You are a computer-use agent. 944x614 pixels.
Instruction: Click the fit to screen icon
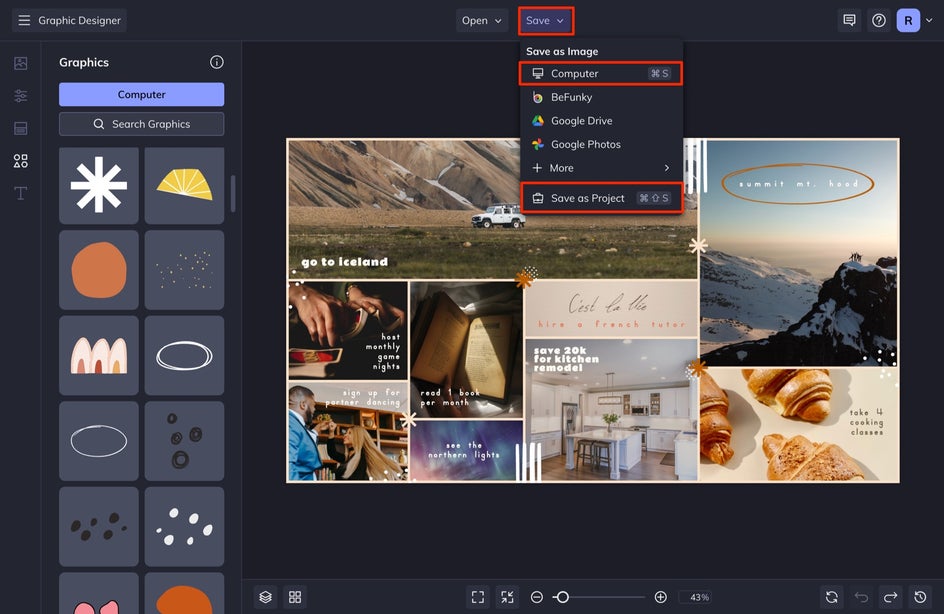[478, 597]
